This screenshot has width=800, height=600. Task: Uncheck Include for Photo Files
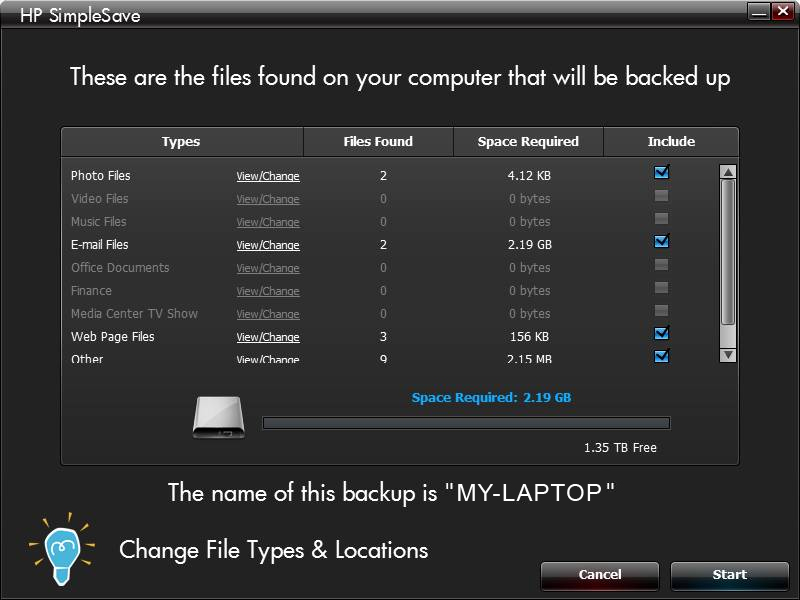pos(661,172)
